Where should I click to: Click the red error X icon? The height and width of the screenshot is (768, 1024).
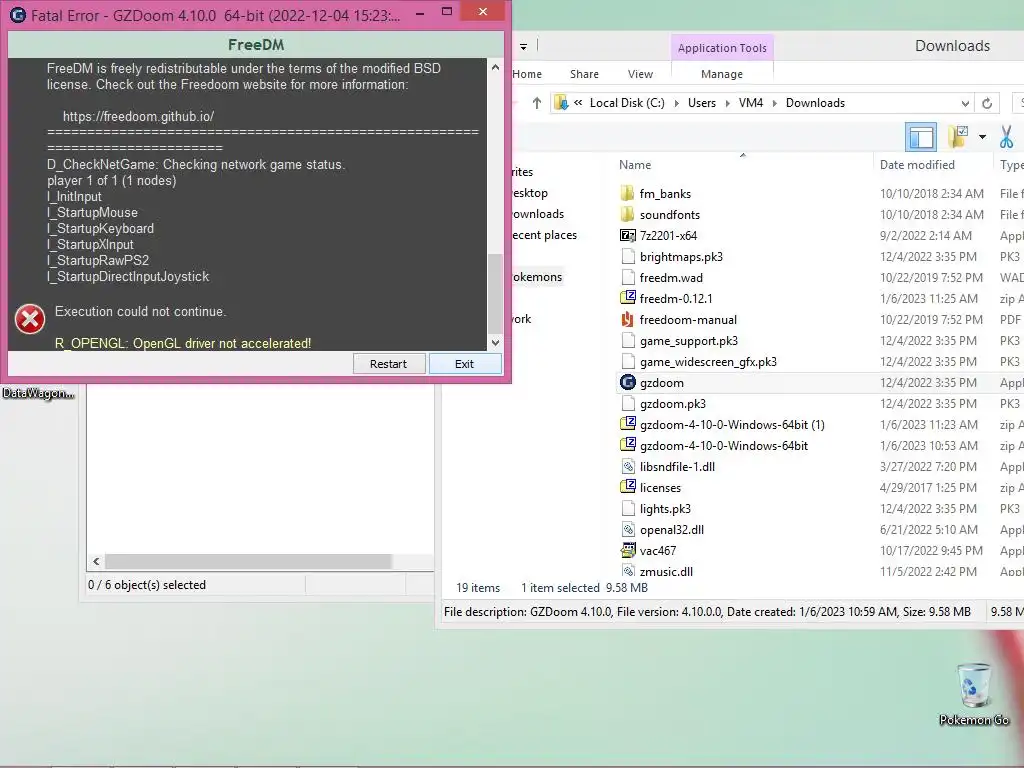coord(30,319)
